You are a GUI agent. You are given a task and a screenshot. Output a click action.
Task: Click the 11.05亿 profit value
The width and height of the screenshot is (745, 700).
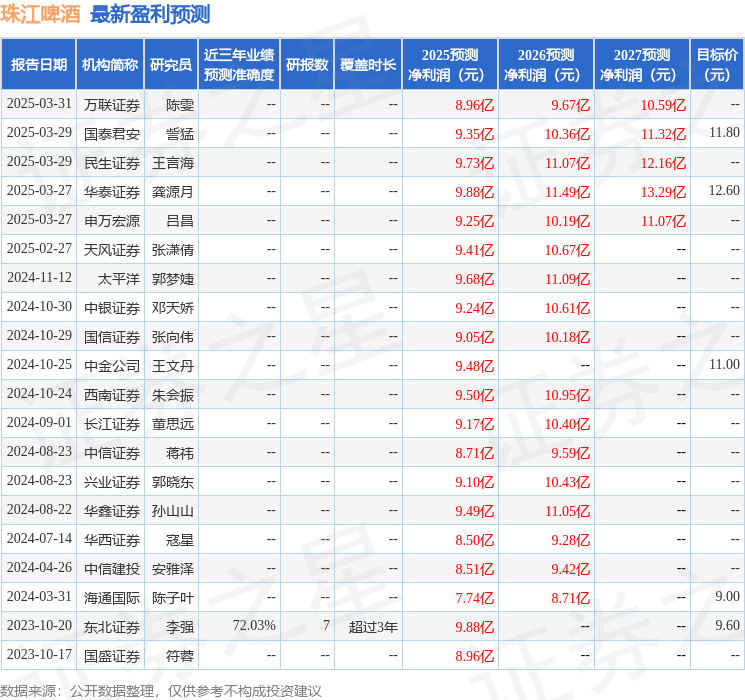click(x=567, y=511)
